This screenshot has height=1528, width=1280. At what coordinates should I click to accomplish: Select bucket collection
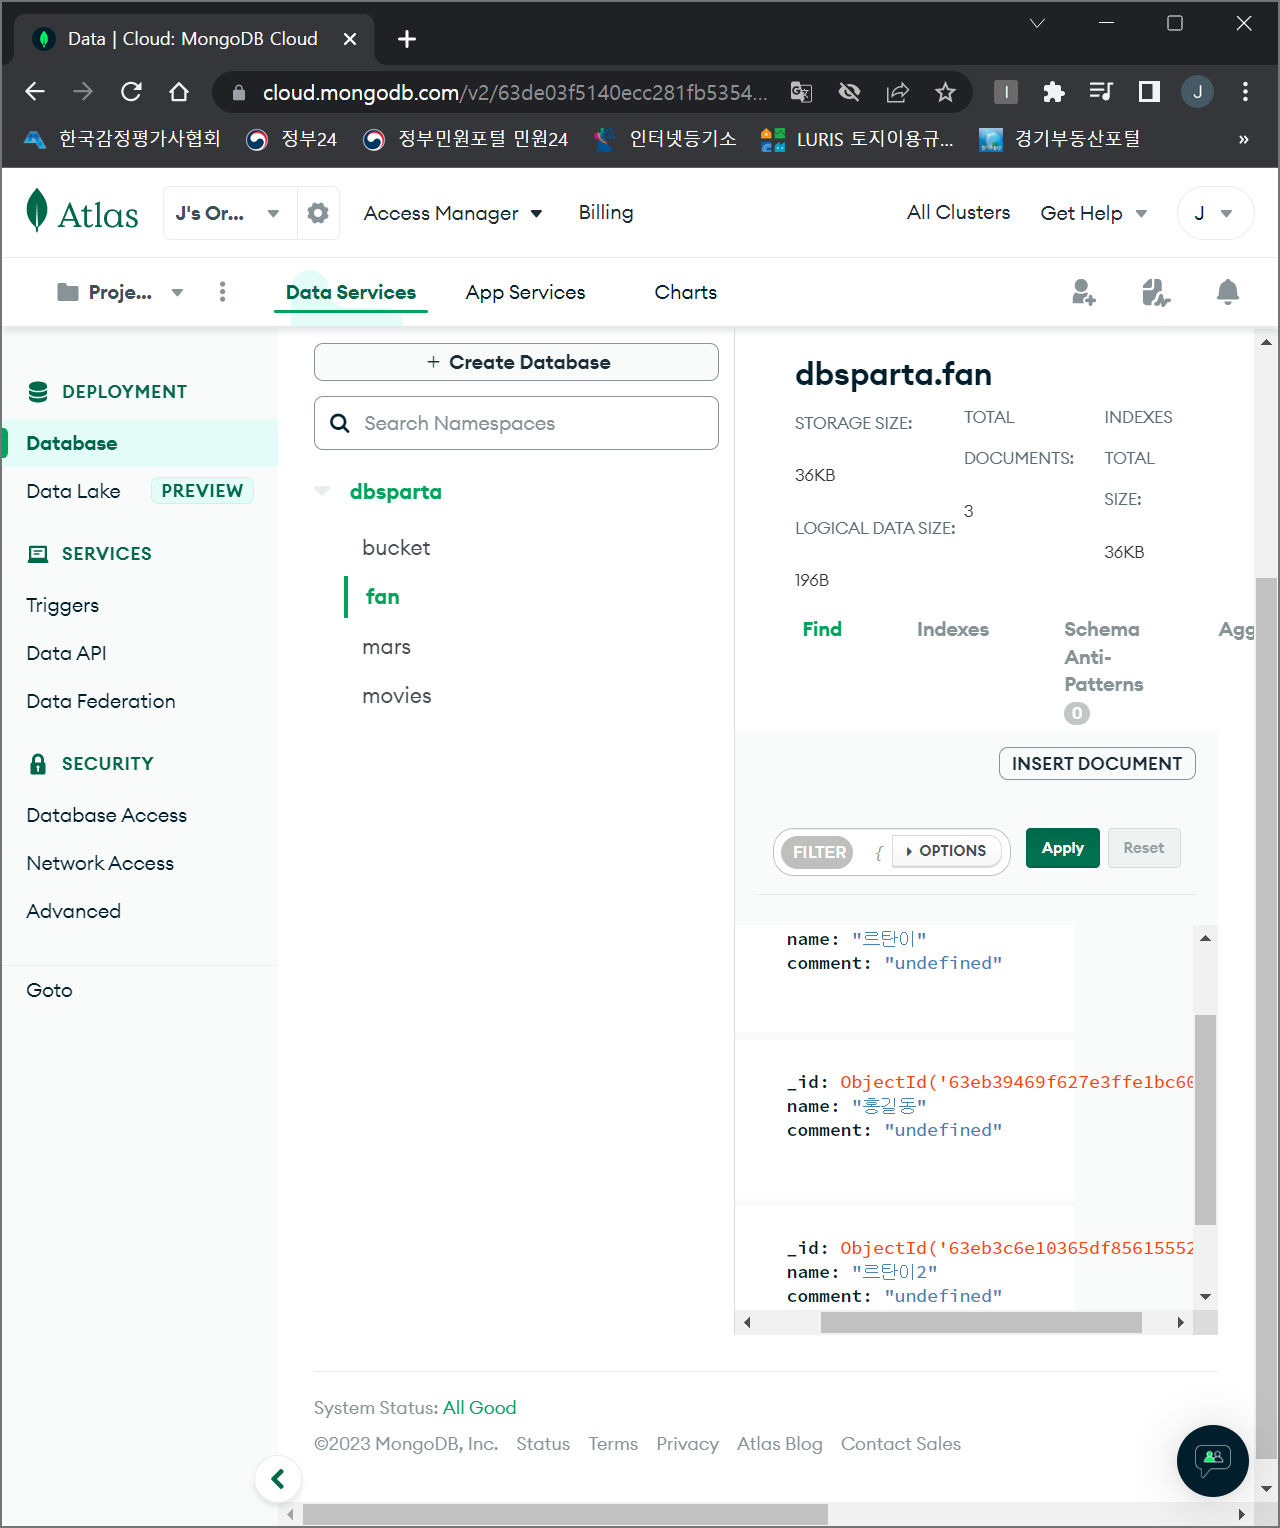coord(396,547)
